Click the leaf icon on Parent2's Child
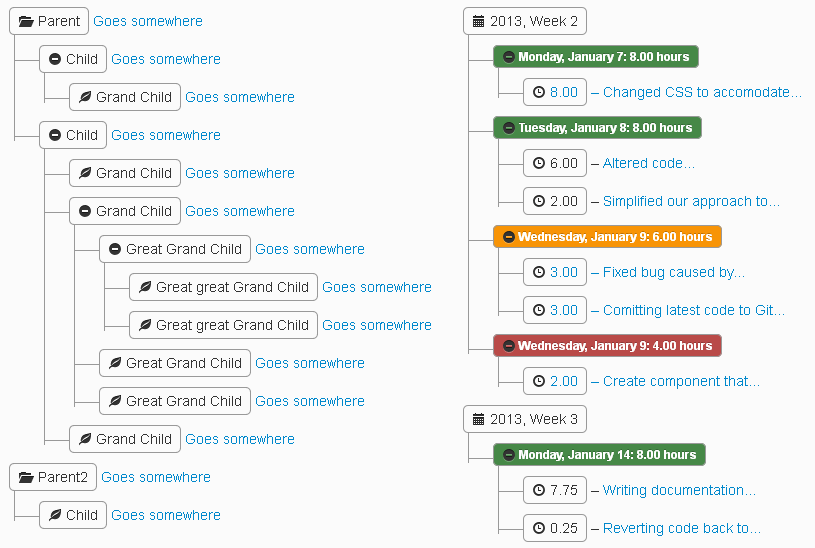Screen dimensions: 815x548 click(x=55, y=515)
